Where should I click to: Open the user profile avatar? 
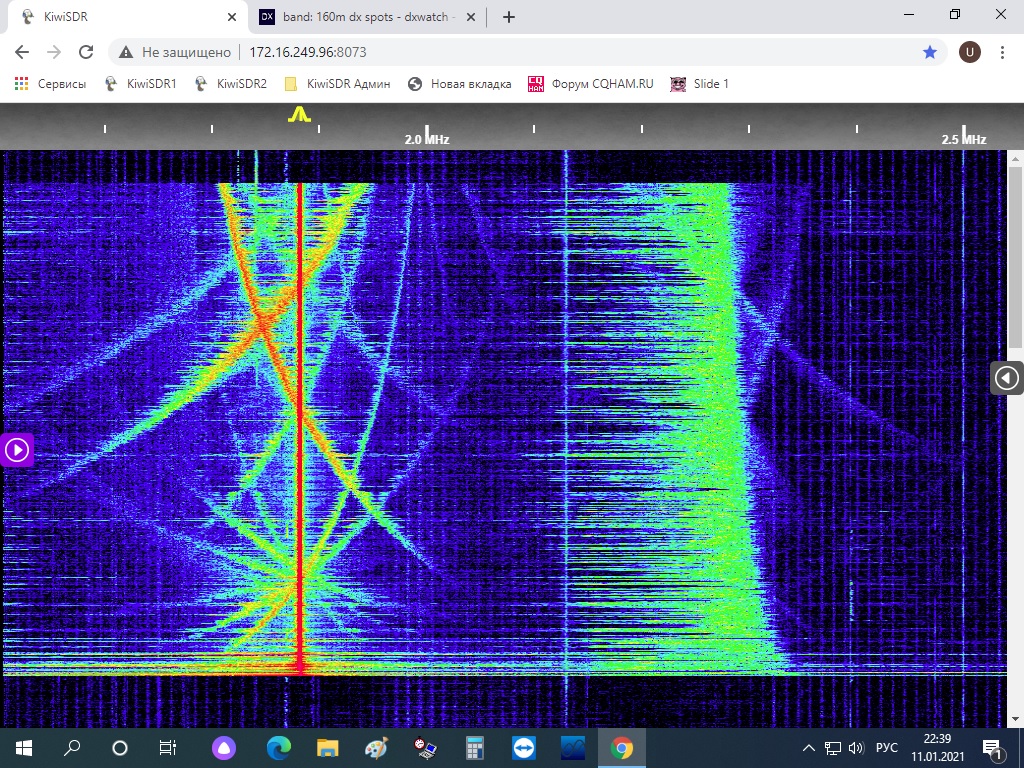point(969,52)
